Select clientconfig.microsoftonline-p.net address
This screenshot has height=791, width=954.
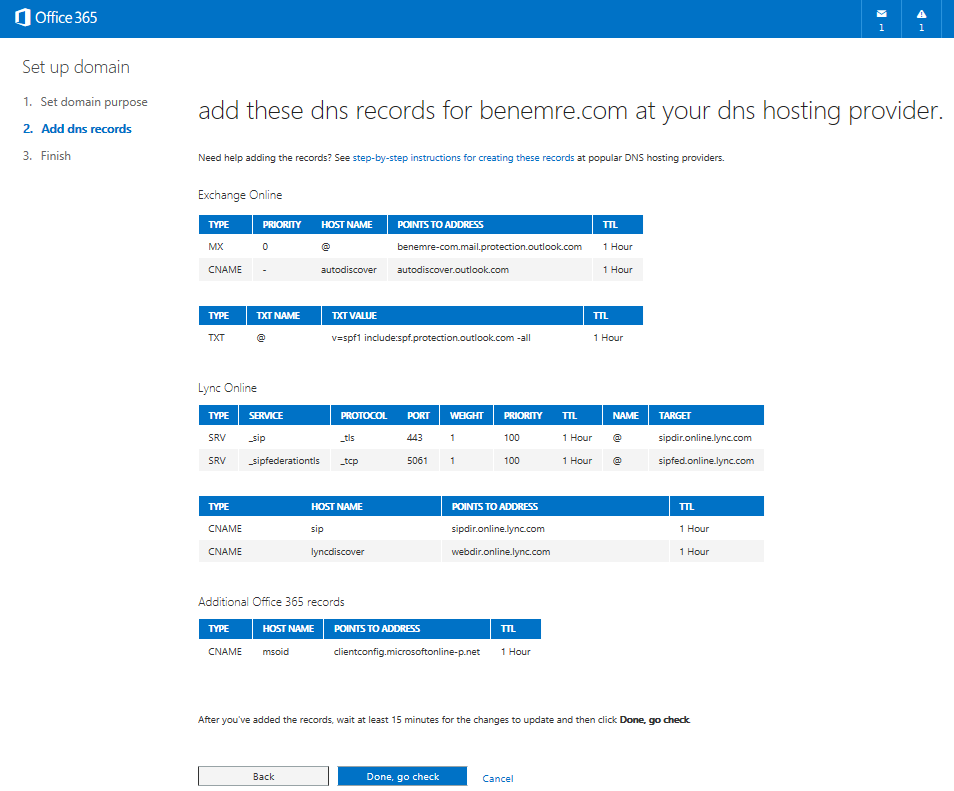click(x=406, y=652)
